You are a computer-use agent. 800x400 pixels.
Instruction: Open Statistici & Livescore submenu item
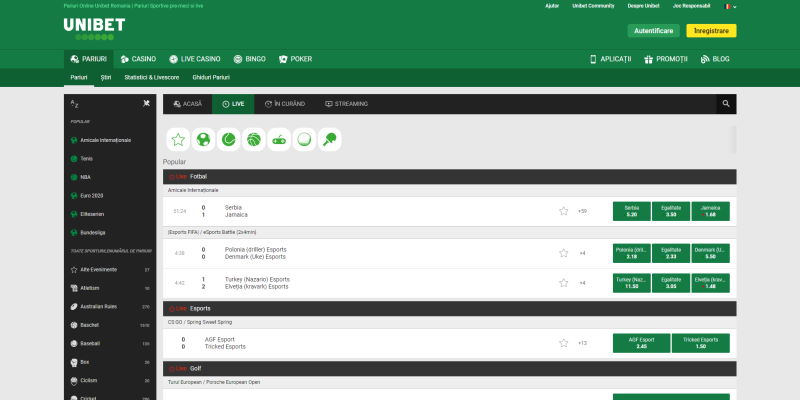pos(152,78)
